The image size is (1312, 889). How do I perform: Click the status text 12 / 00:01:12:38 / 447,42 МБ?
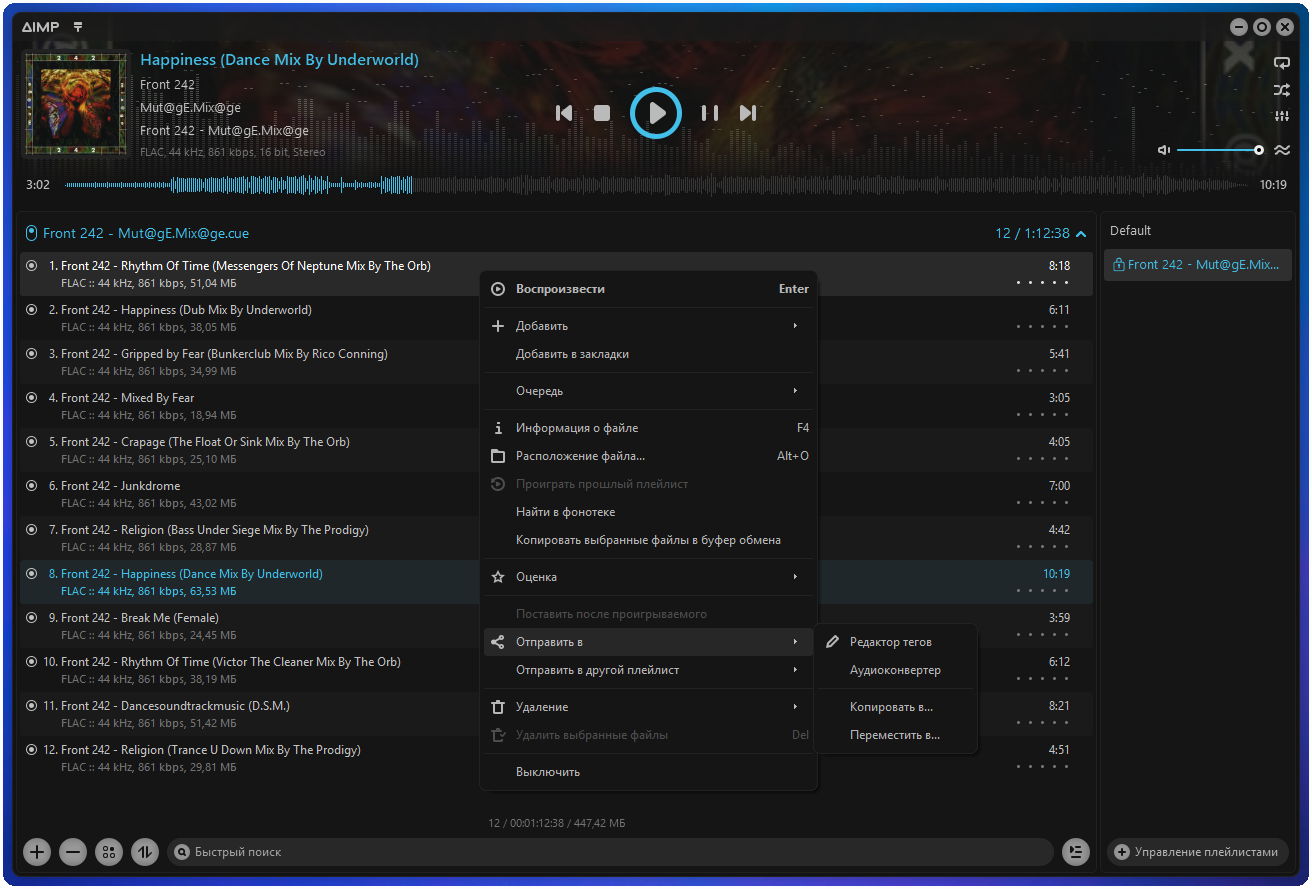[x=556, y=823]
